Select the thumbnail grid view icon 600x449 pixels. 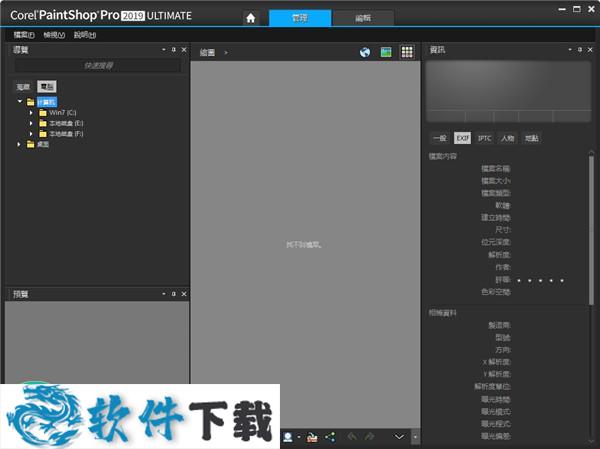tap(407, 52)
